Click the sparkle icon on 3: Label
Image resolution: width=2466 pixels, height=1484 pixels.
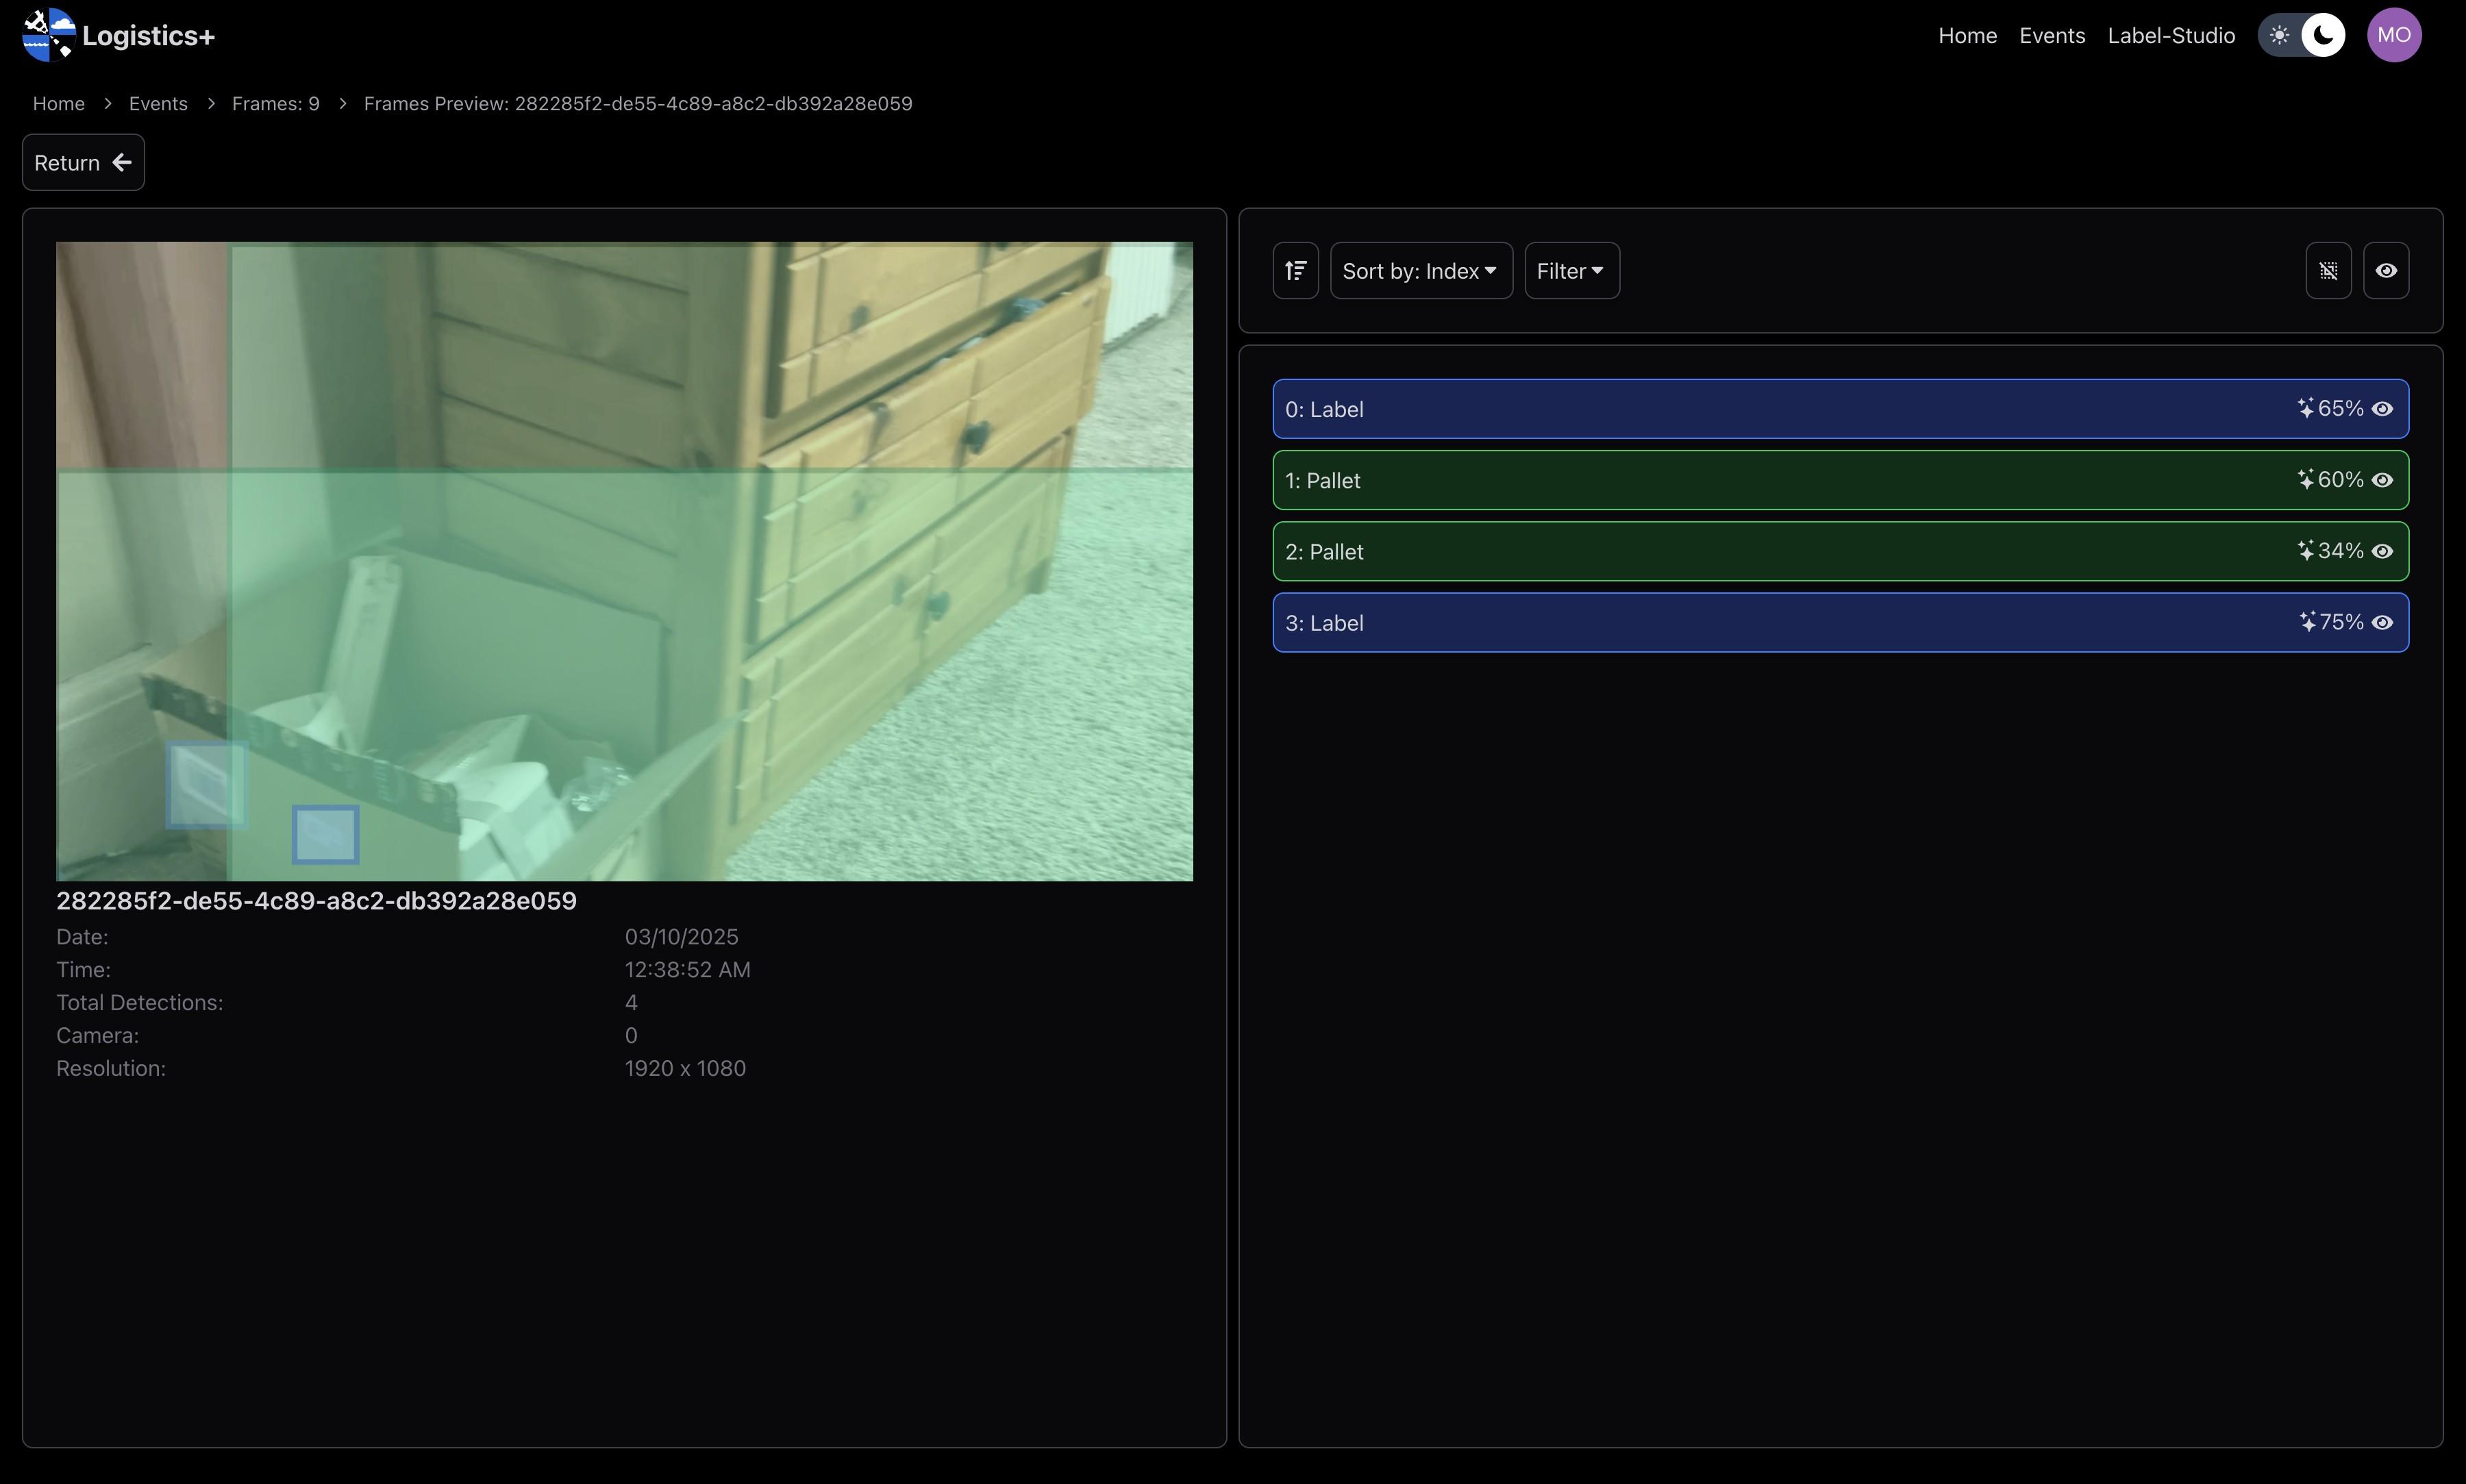(x=2307, y=622)
